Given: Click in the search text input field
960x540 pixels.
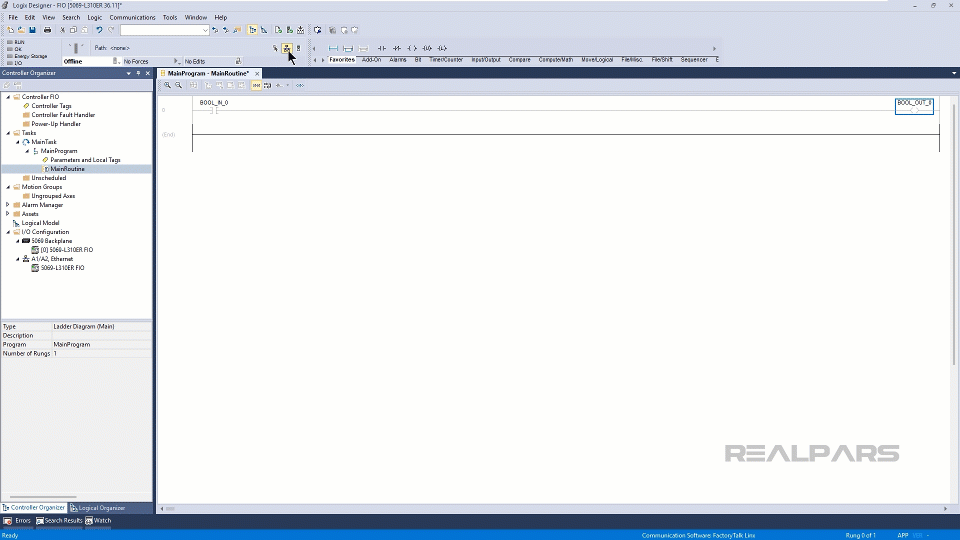Looking at the screenshot, I should pos(160,30).
